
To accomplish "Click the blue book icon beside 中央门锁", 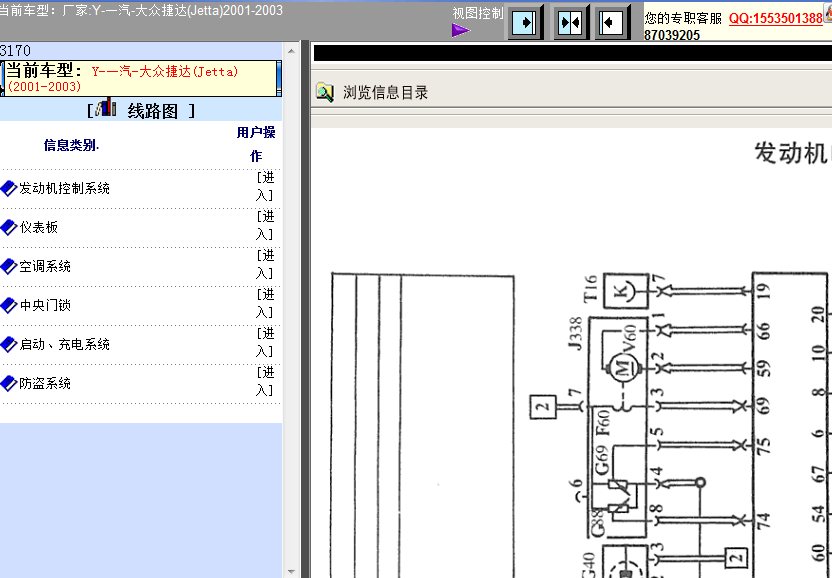I will (x=9, y=306).
